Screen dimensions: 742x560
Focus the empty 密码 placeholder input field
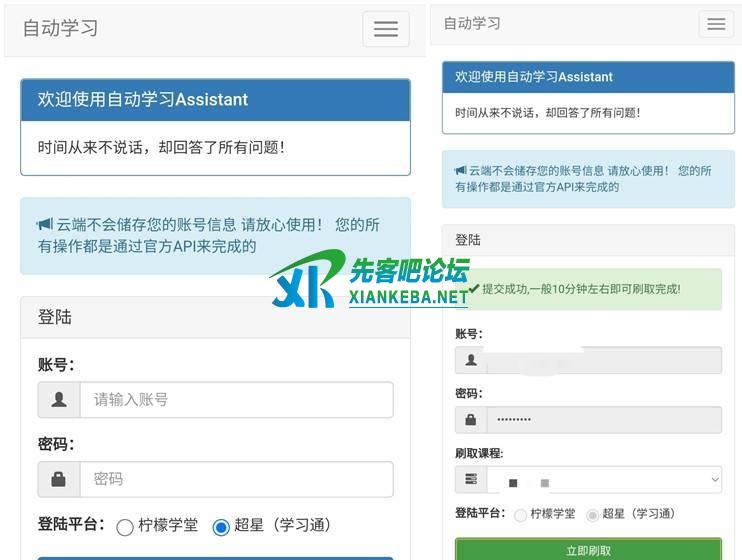click(236, 479)
